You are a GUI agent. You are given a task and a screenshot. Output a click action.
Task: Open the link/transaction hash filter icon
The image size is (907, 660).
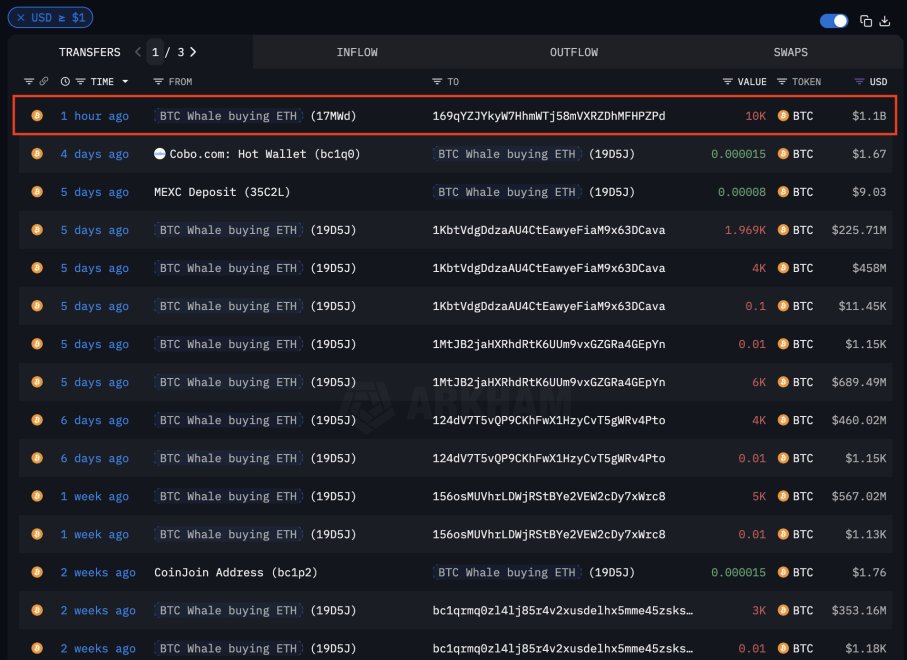[x=44, y=81]
